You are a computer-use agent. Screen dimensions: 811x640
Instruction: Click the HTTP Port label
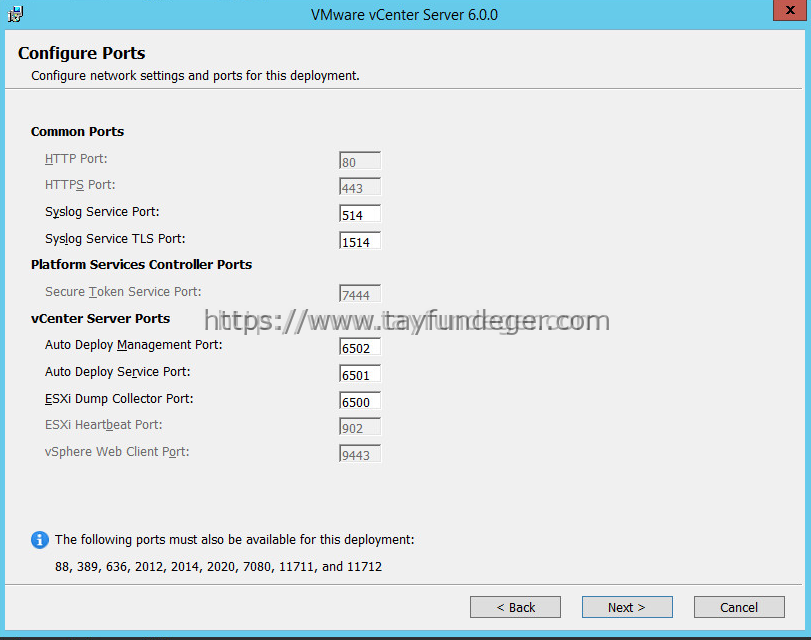tap(76, 158)
